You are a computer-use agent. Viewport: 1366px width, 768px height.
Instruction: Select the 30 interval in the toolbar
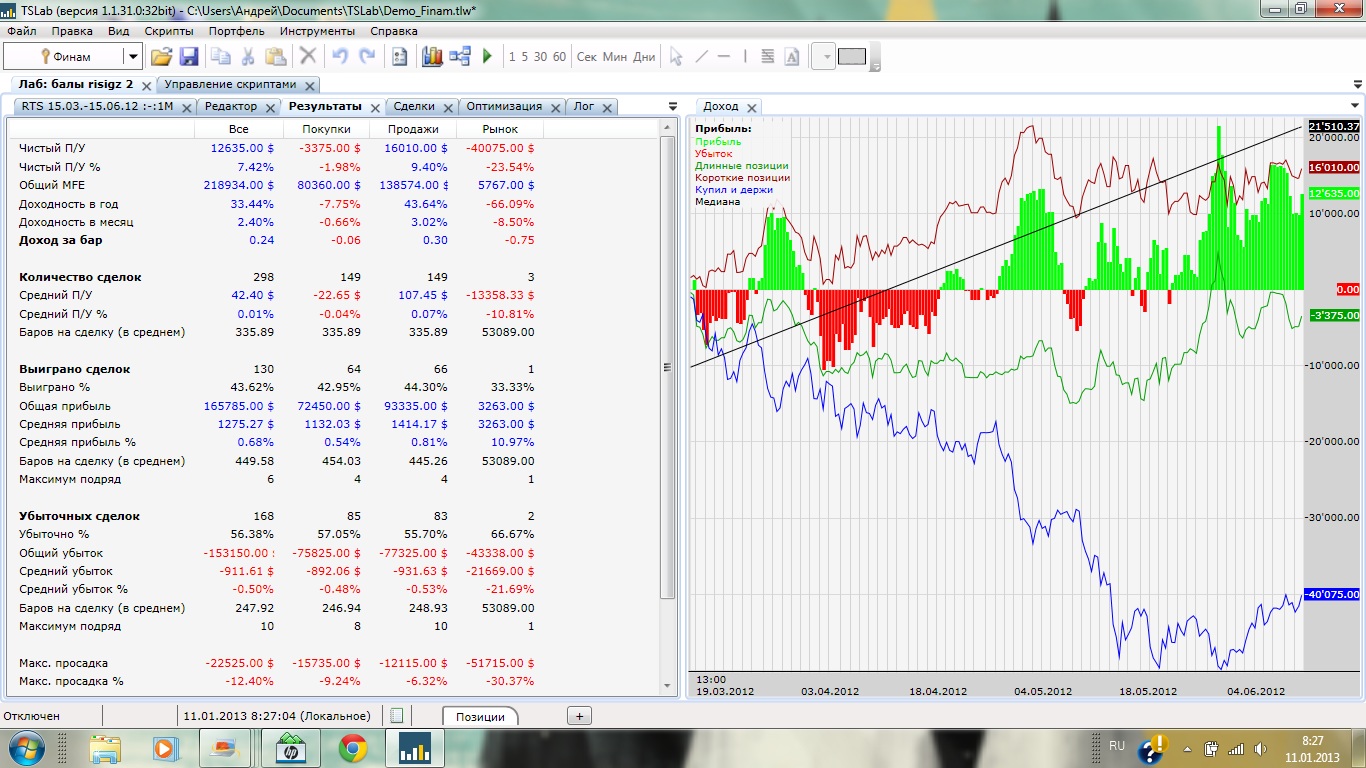(540, 57)
